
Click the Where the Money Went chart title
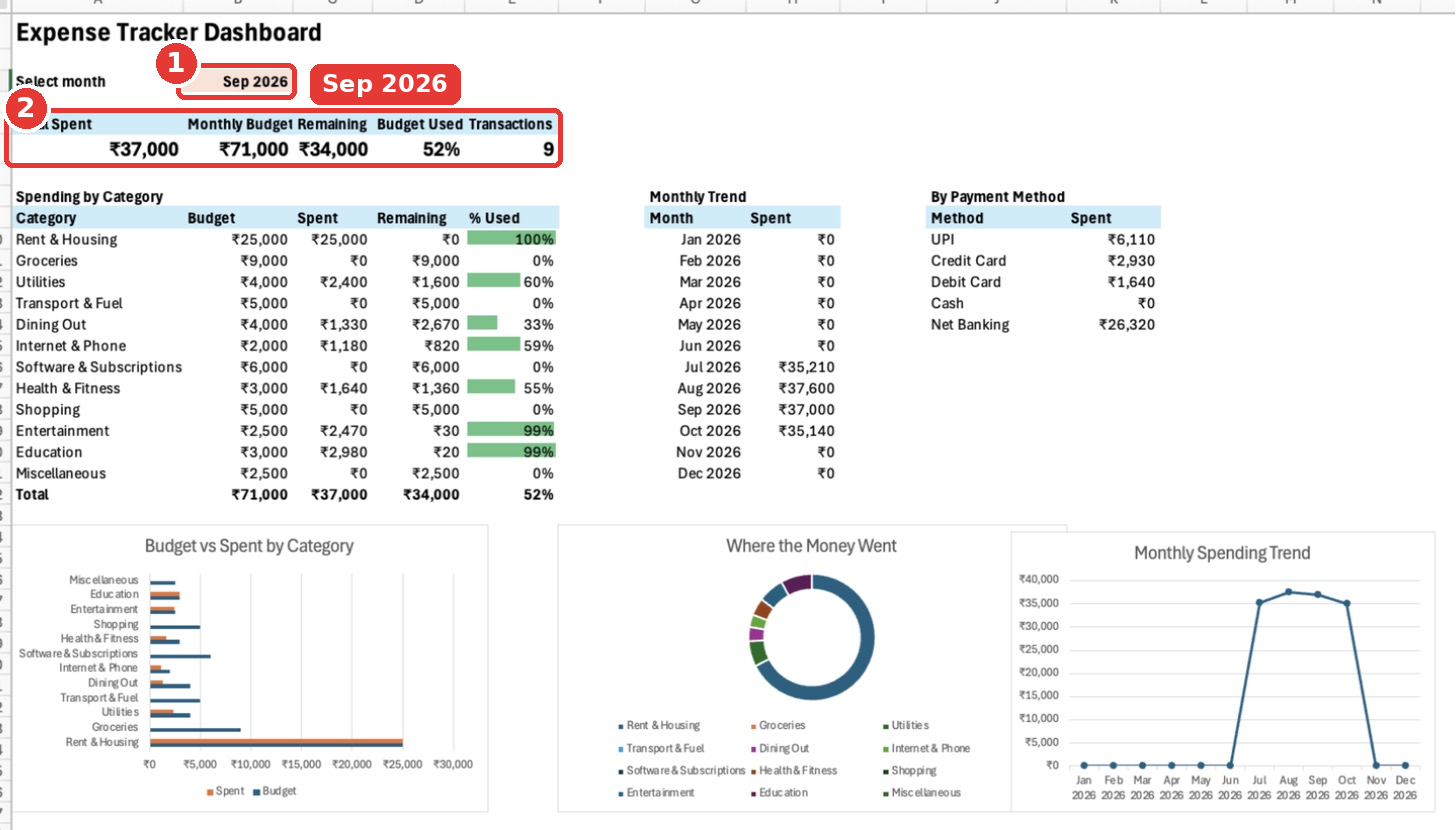tap(812, 546)
